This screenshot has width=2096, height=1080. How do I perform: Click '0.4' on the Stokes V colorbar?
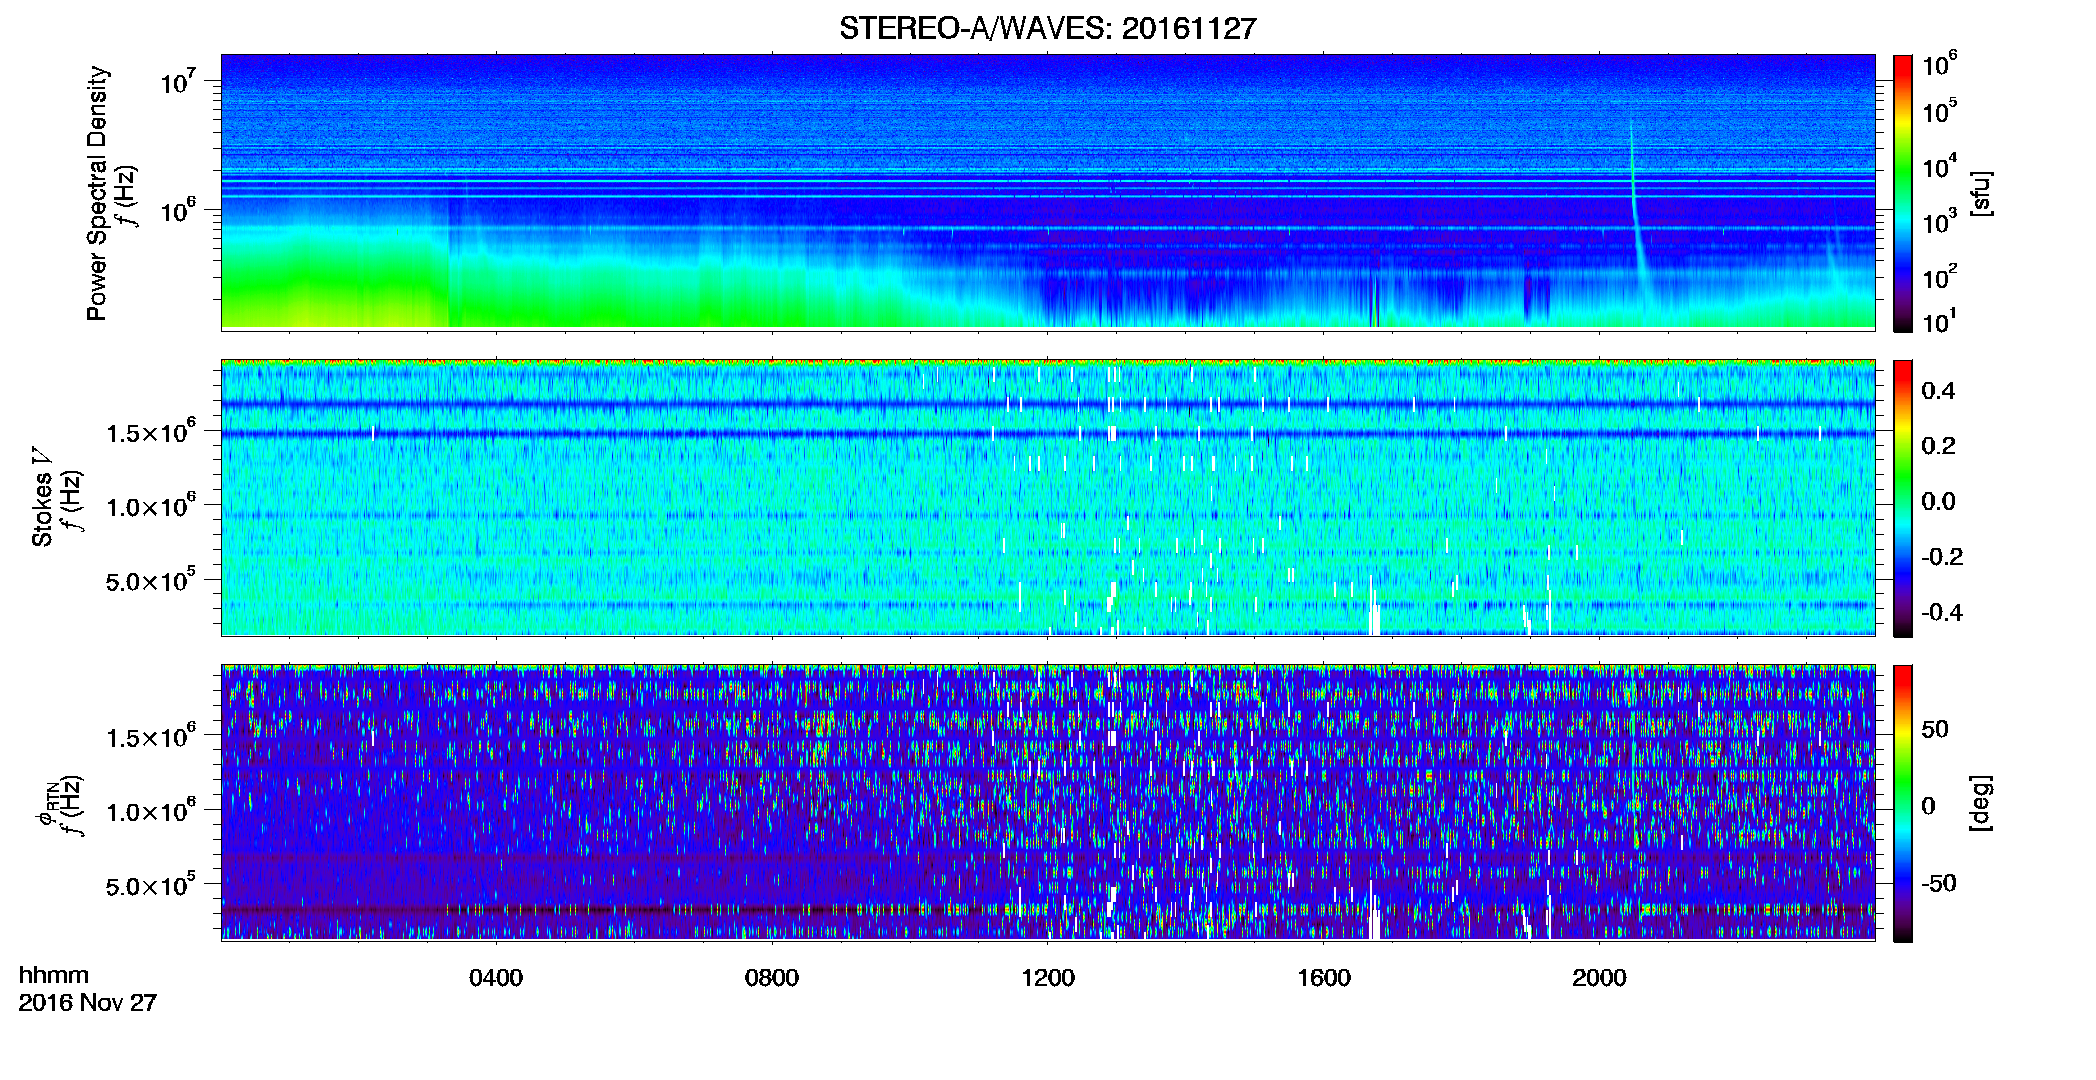coord(1938,391)
